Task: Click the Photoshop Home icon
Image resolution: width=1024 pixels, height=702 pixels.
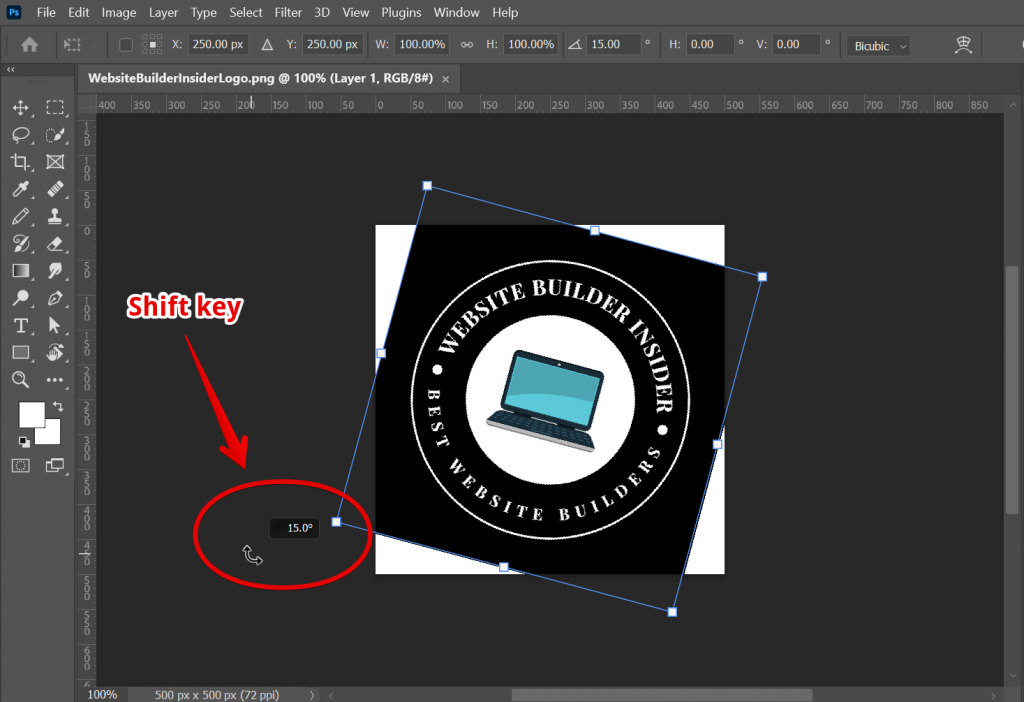Action: click(30, 44)
